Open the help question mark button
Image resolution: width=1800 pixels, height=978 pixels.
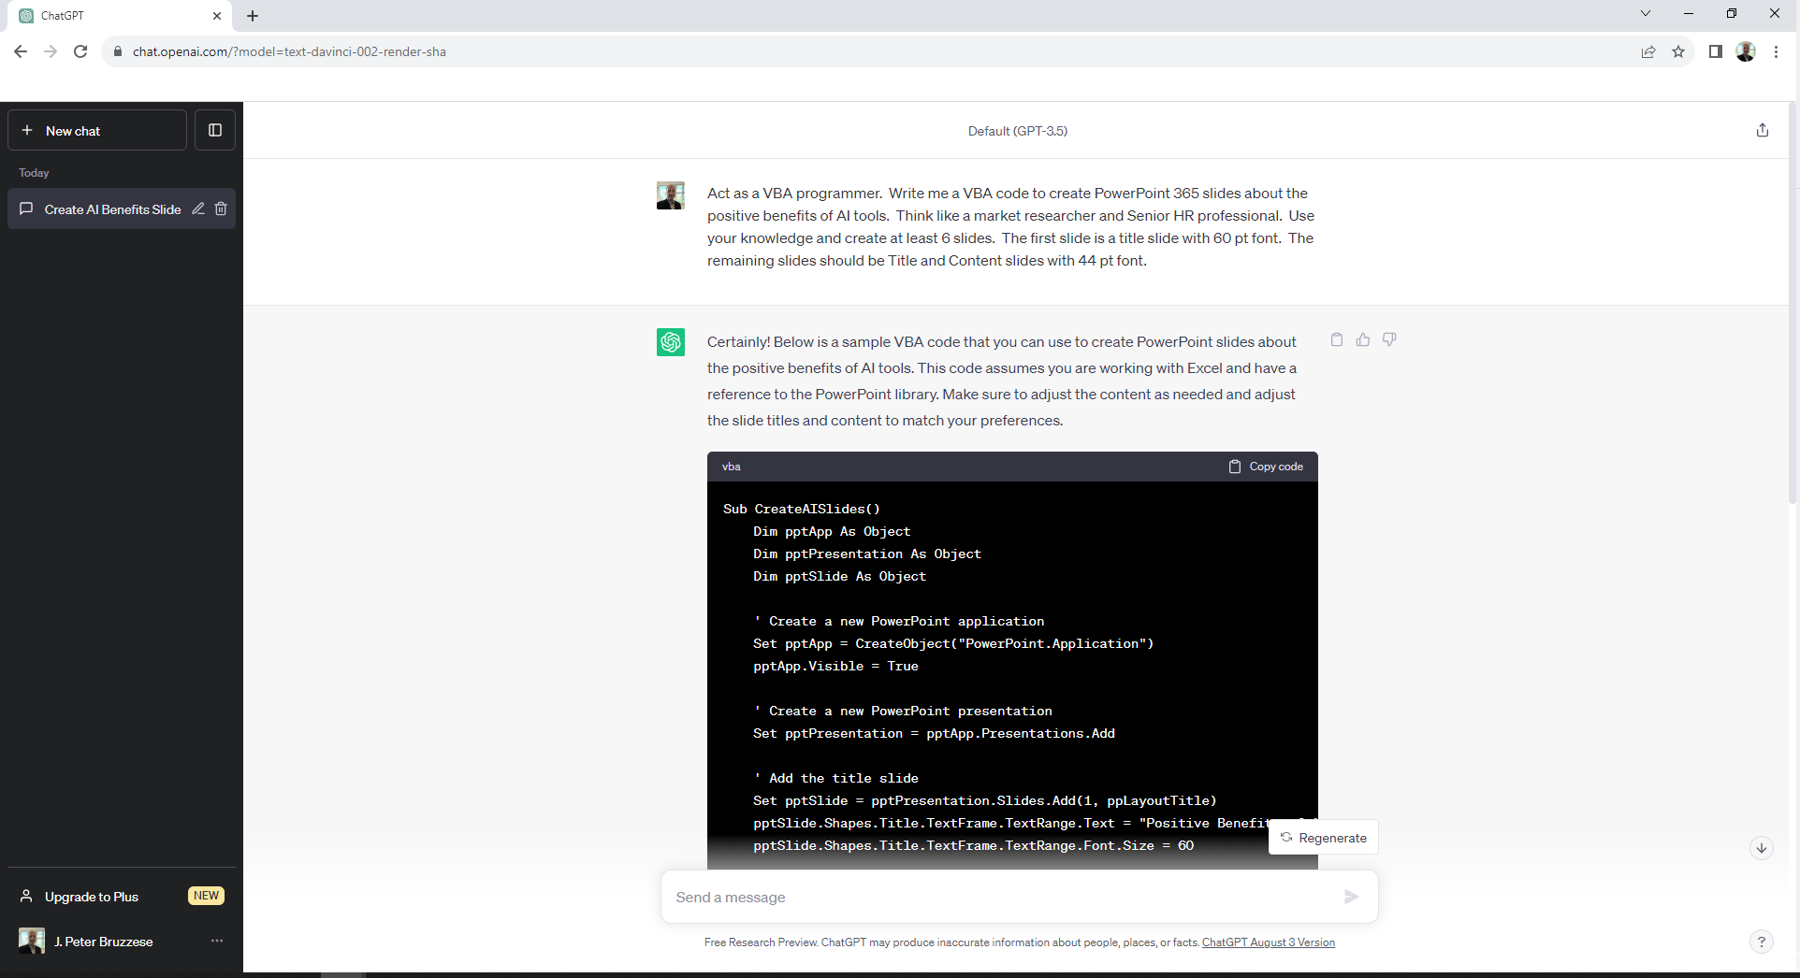click(x=1761, y=942)
